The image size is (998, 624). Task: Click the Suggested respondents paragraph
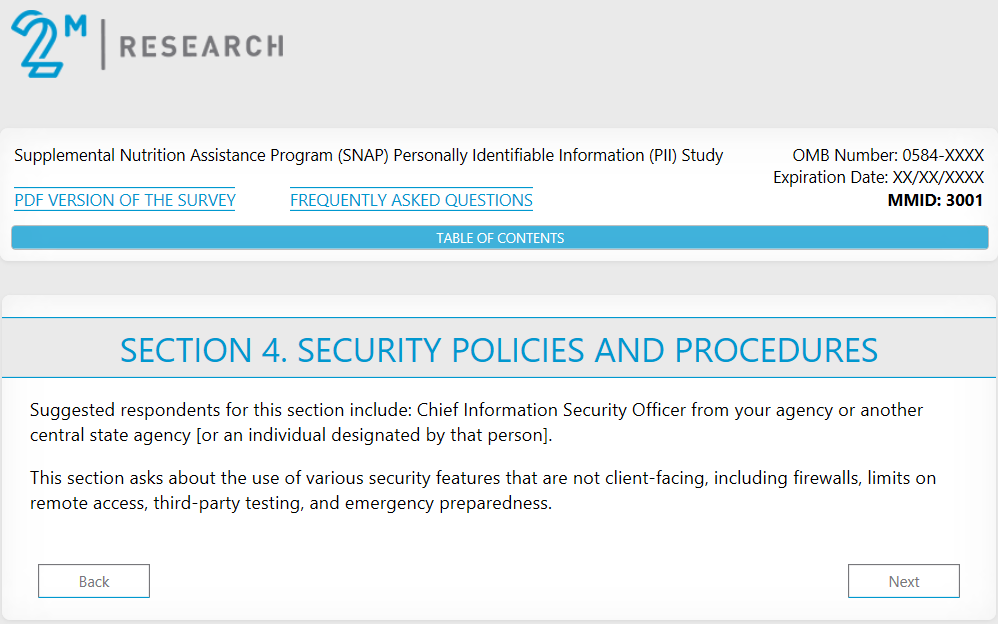[476, 422]
